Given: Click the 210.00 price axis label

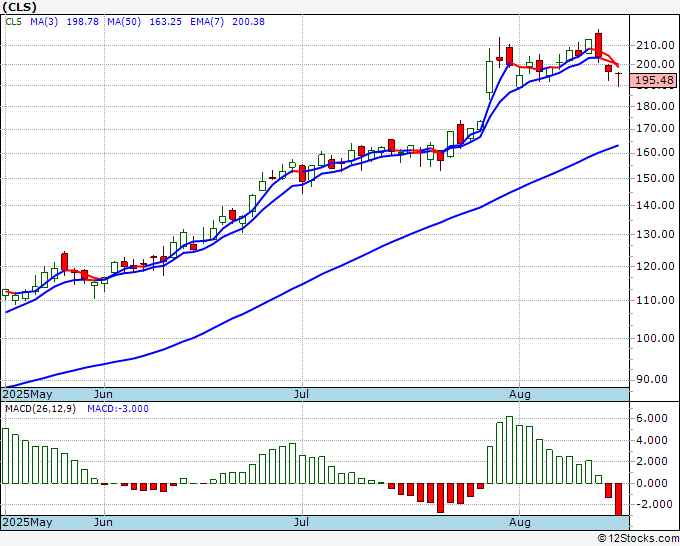Looking at the screenshot, I should click(655, 45).
